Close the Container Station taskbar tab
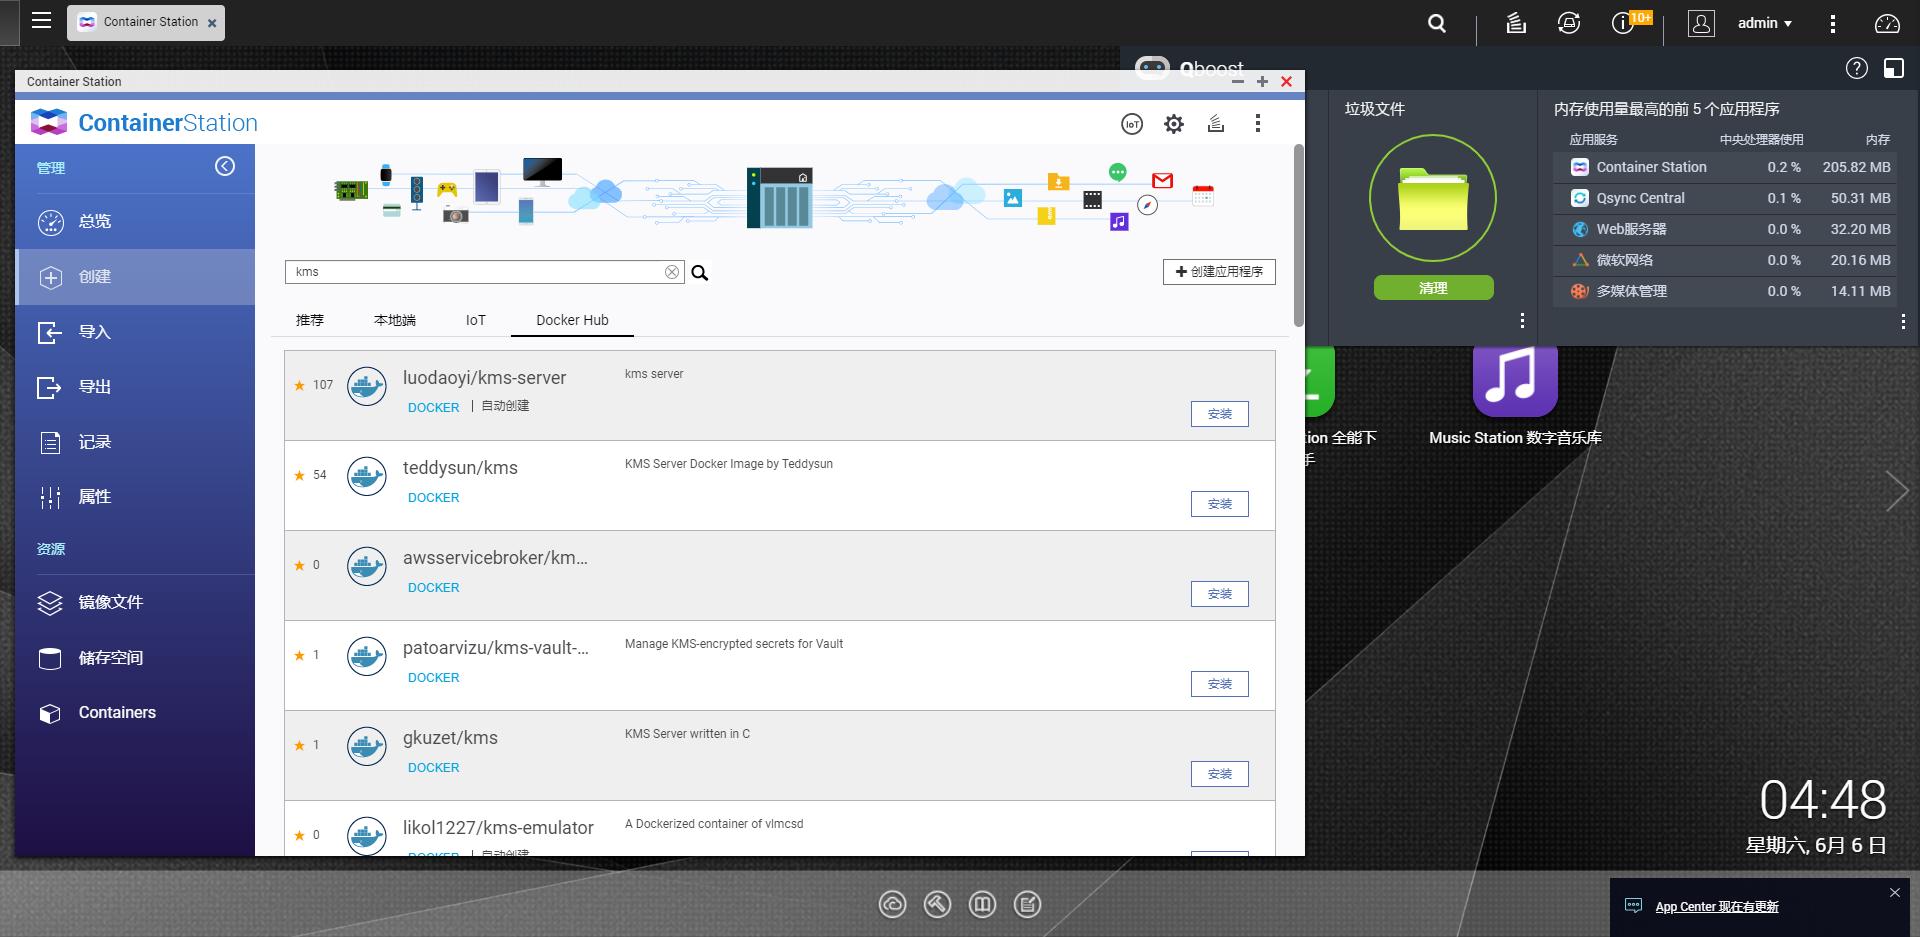The image size is (1920, 937). click(x=212, y=23)
